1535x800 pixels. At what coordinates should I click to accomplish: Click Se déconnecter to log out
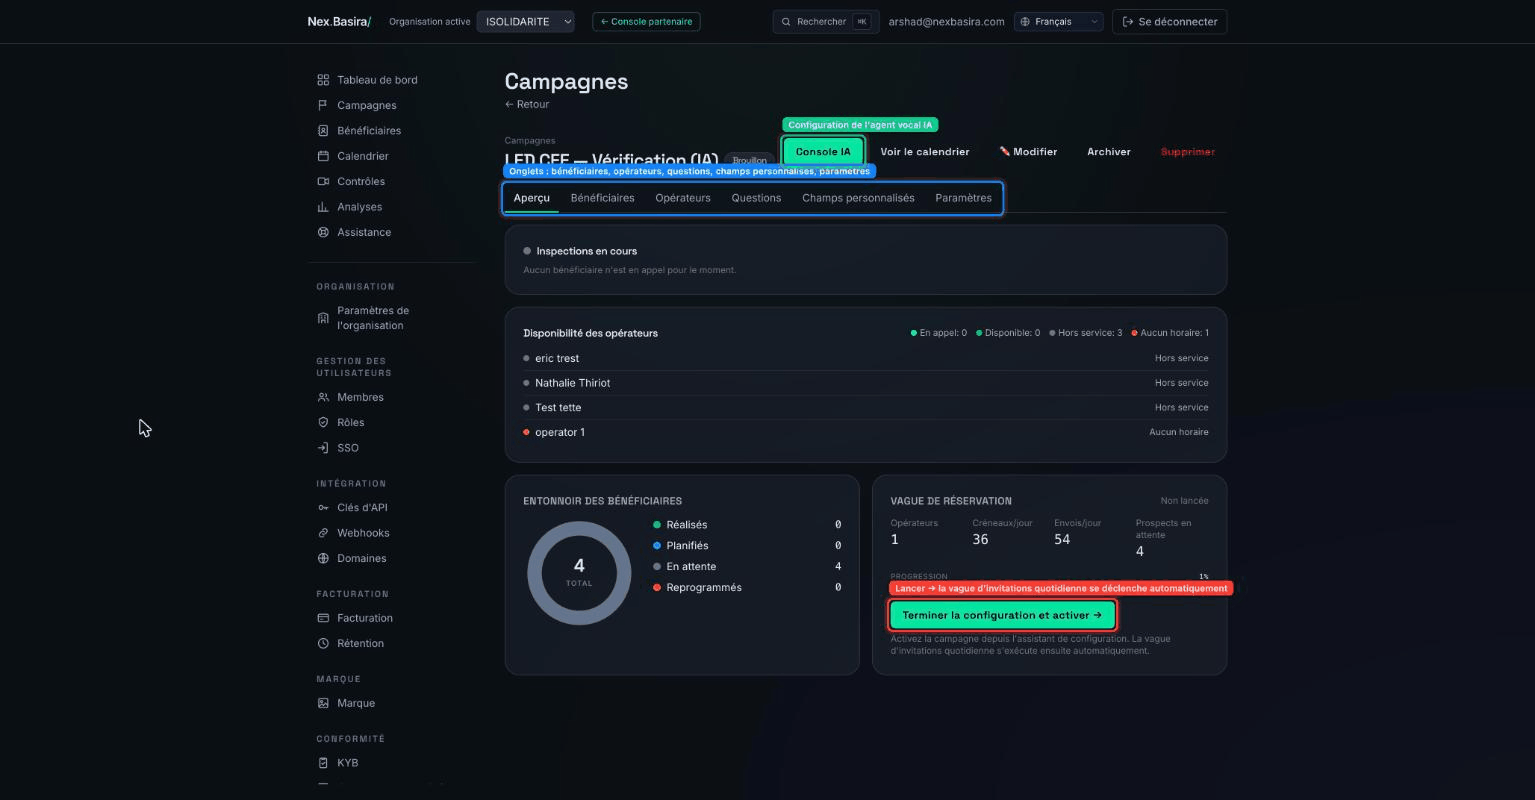1169,21
